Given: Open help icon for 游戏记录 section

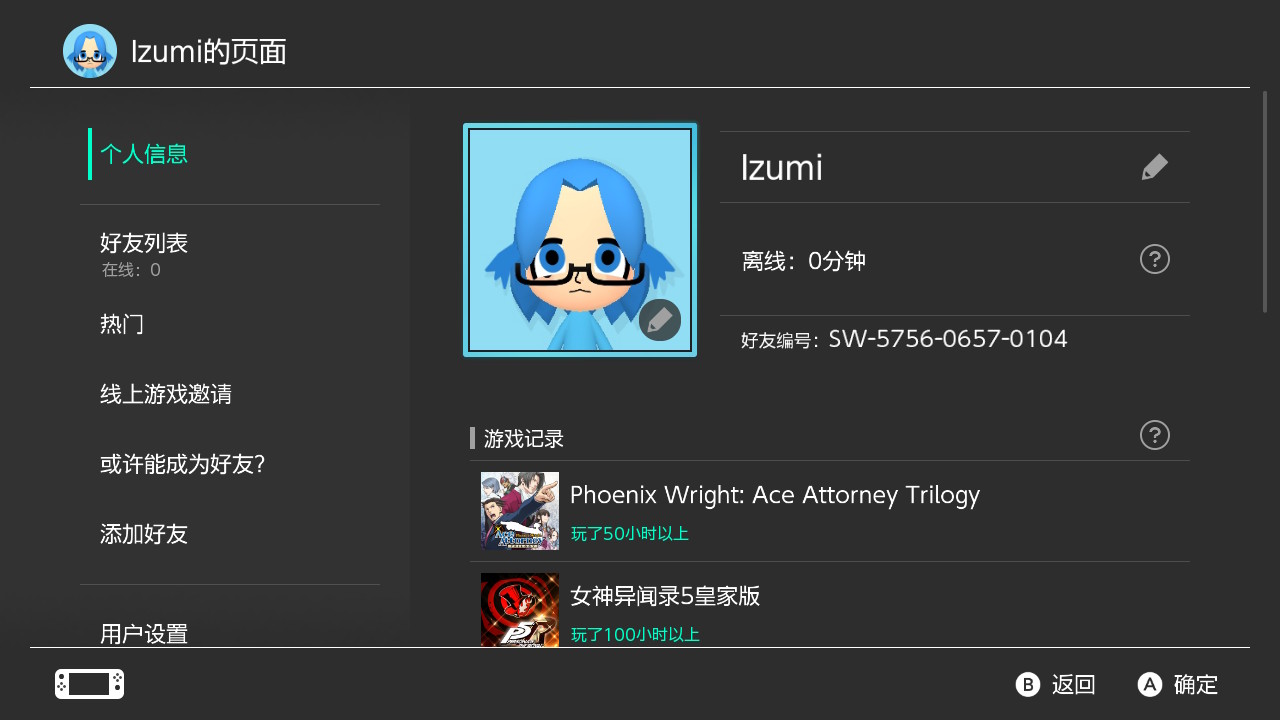Looking at the screenshot, I should [1155, 435].
